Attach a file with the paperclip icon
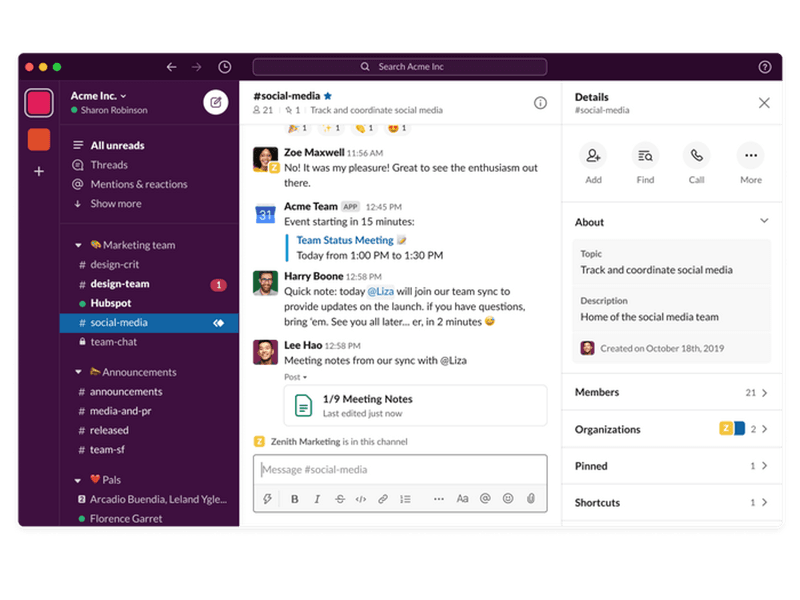The width and height of the screenshot is (800, 600). [x=529, y=499]
